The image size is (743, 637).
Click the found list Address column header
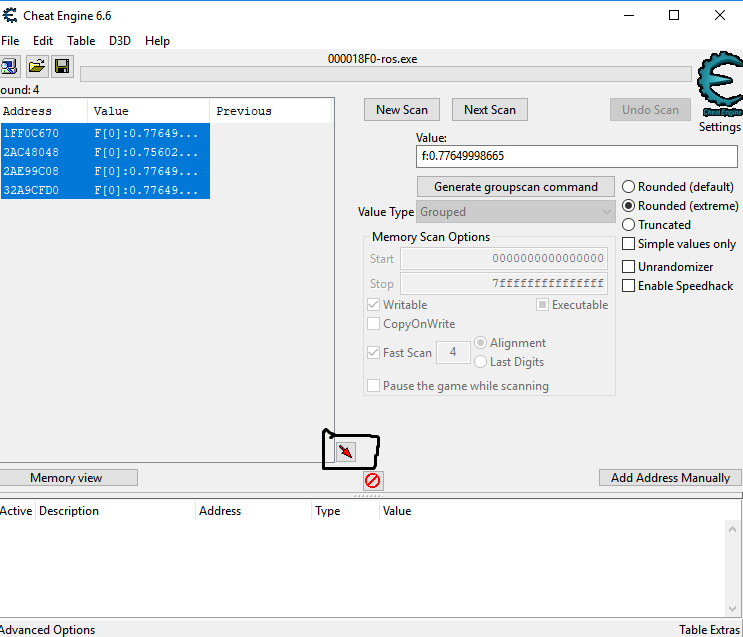(44, 111)
